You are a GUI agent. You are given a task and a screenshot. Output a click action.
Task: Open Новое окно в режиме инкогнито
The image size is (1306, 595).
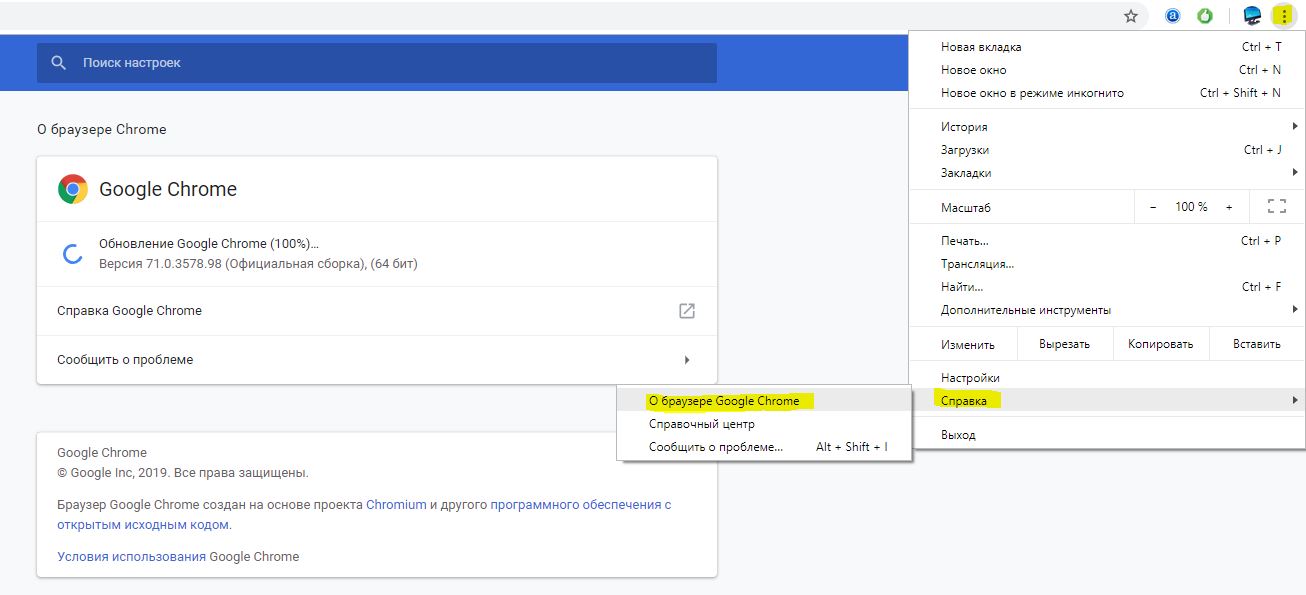point(1107,93)
